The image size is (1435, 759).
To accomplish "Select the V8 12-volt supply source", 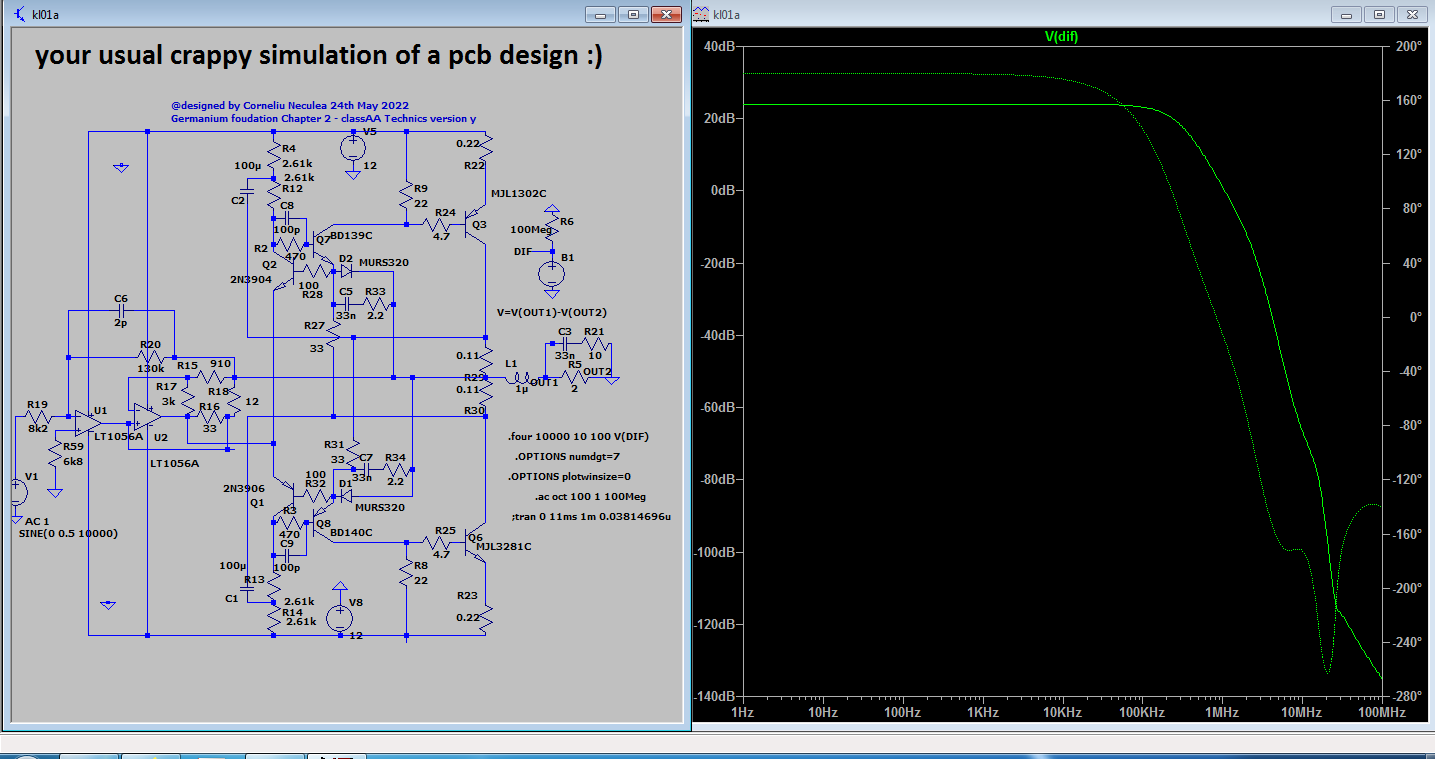I will pyautogui.click(x=342, y=617).
